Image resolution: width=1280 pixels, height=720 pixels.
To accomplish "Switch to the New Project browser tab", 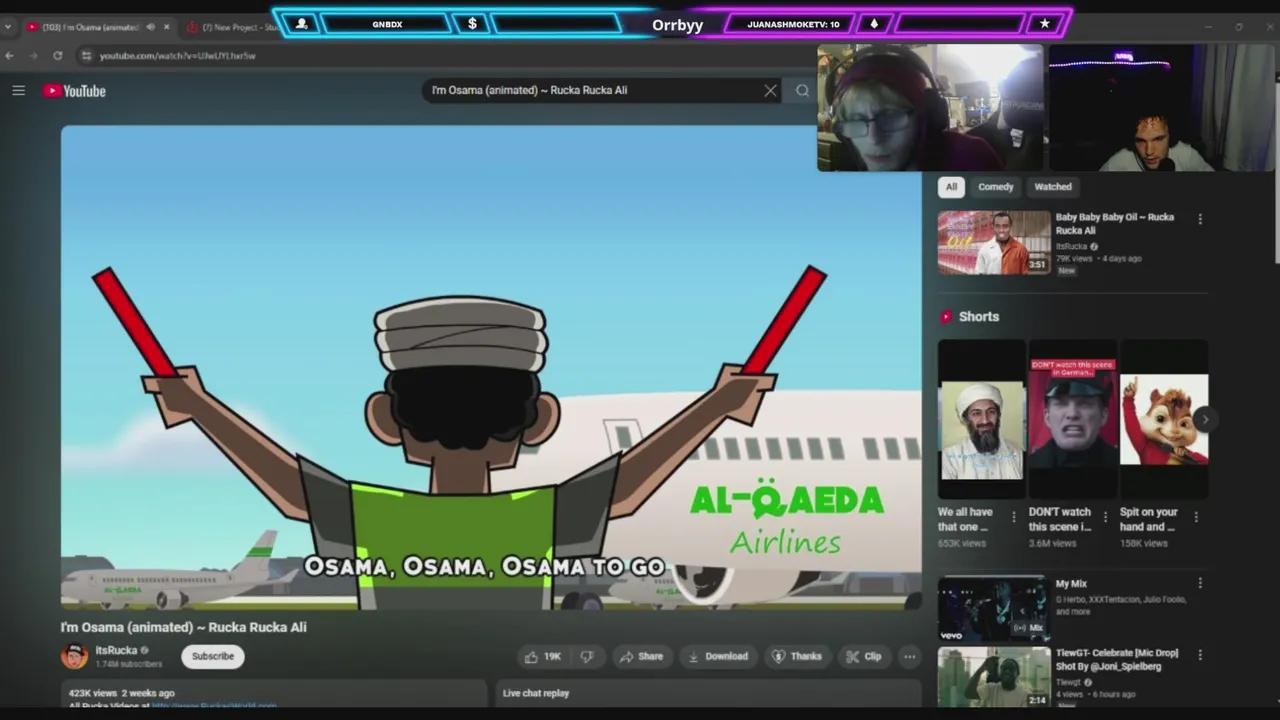I will [x=234, y=27].
